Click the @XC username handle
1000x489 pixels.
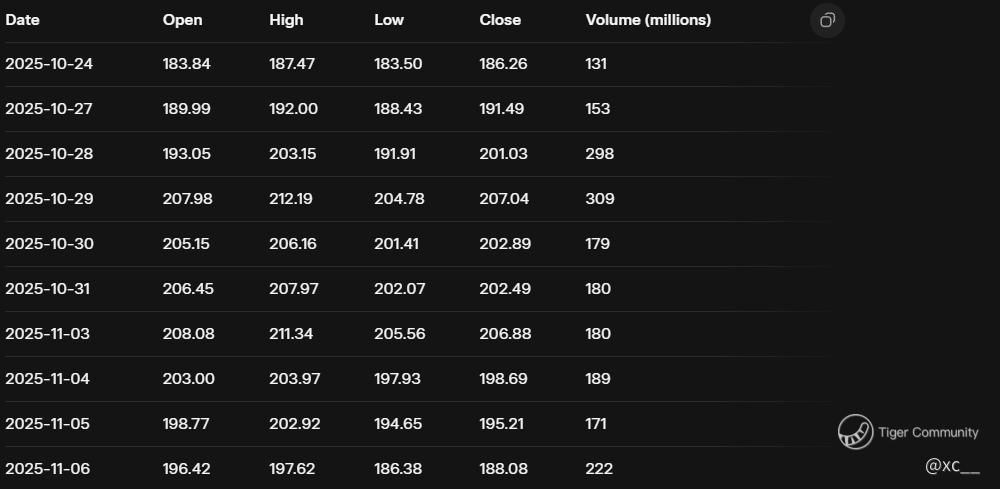click(x=952, y=466)
